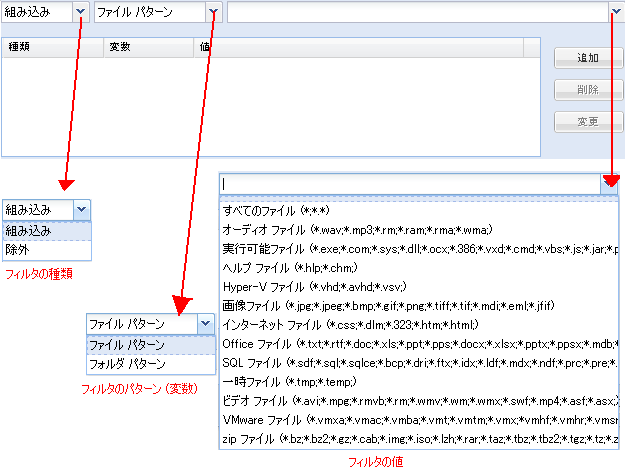625x475 pixels.
Task: Select Office ファイル entry
Action: point(419,344)
